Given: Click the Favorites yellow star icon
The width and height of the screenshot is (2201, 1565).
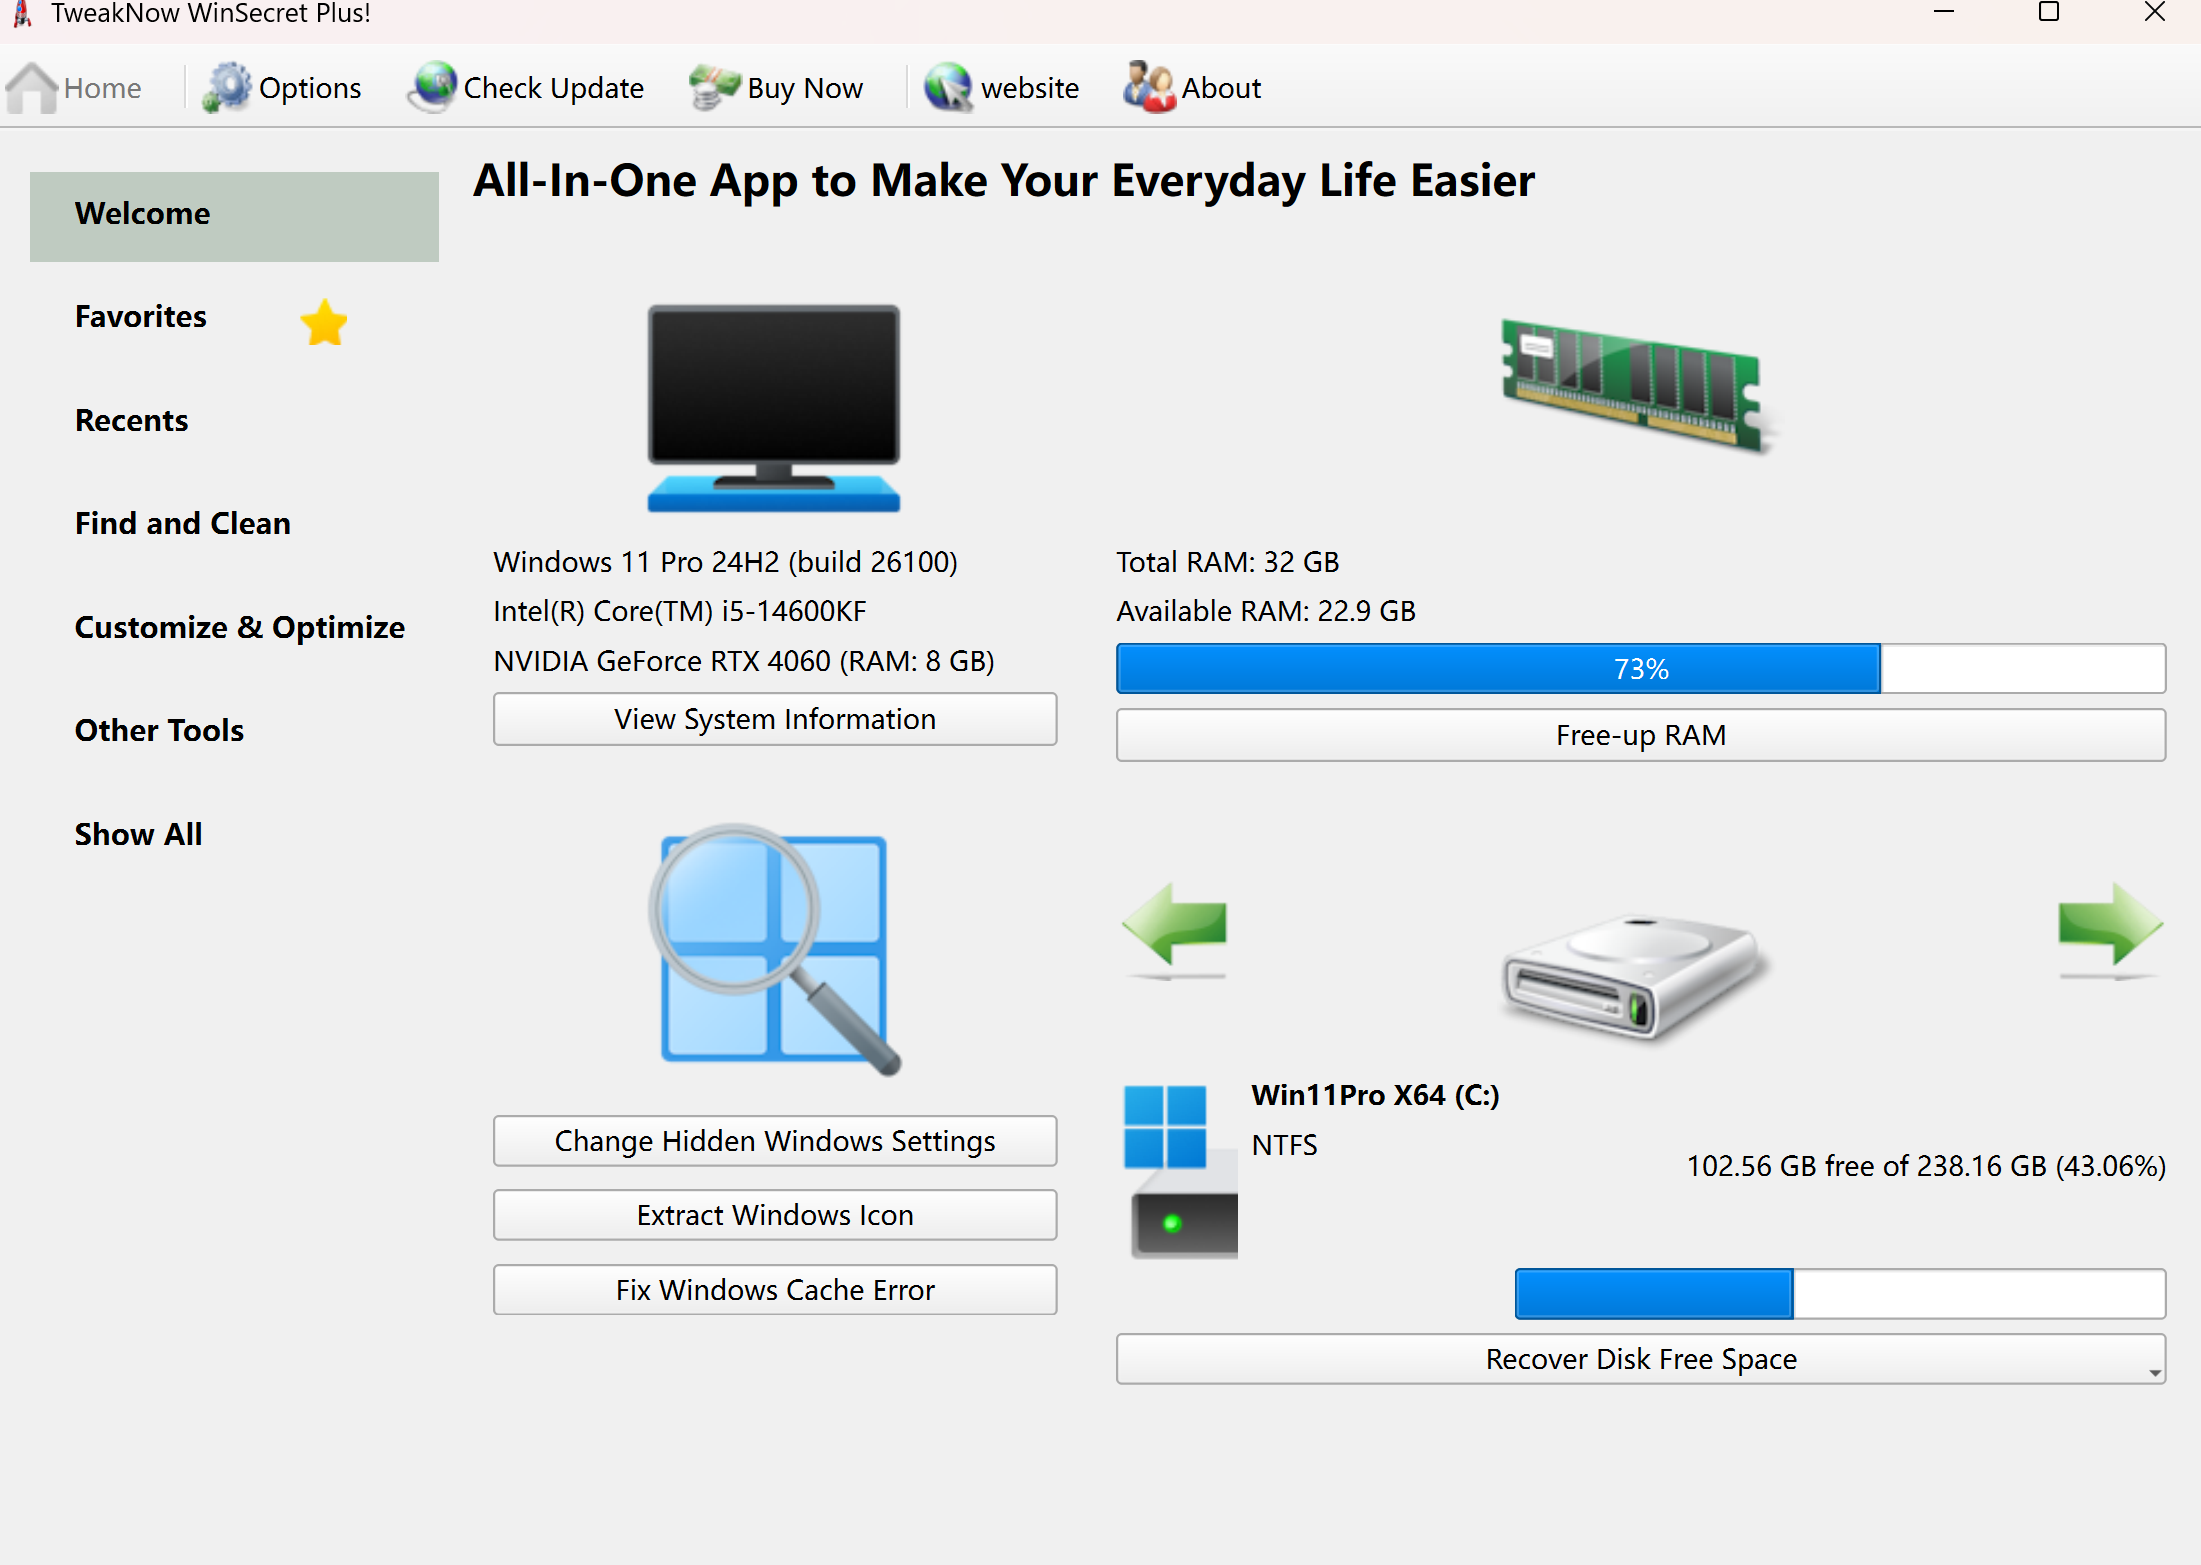Looking at the screenshot, I should (x=324, y=323).
